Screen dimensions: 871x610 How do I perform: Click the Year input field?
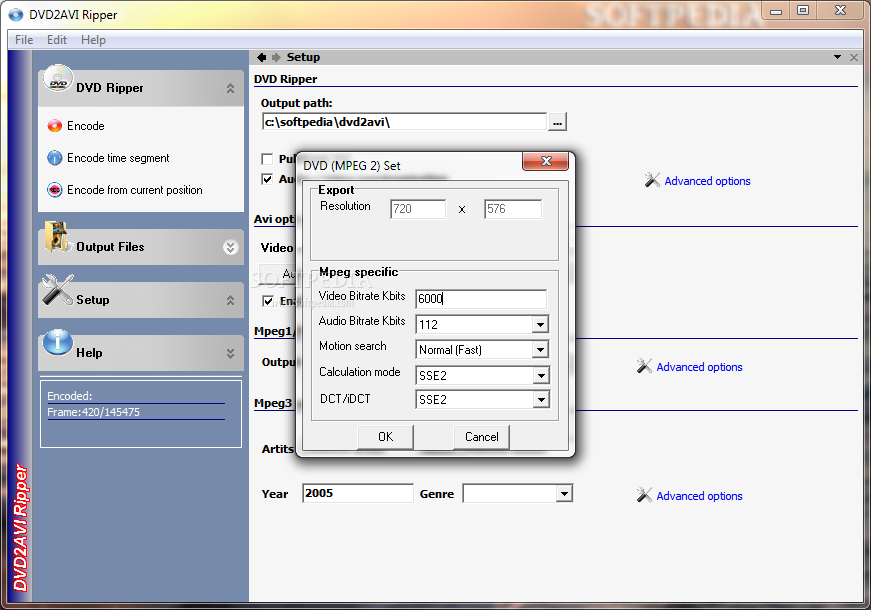coord(358,493)
